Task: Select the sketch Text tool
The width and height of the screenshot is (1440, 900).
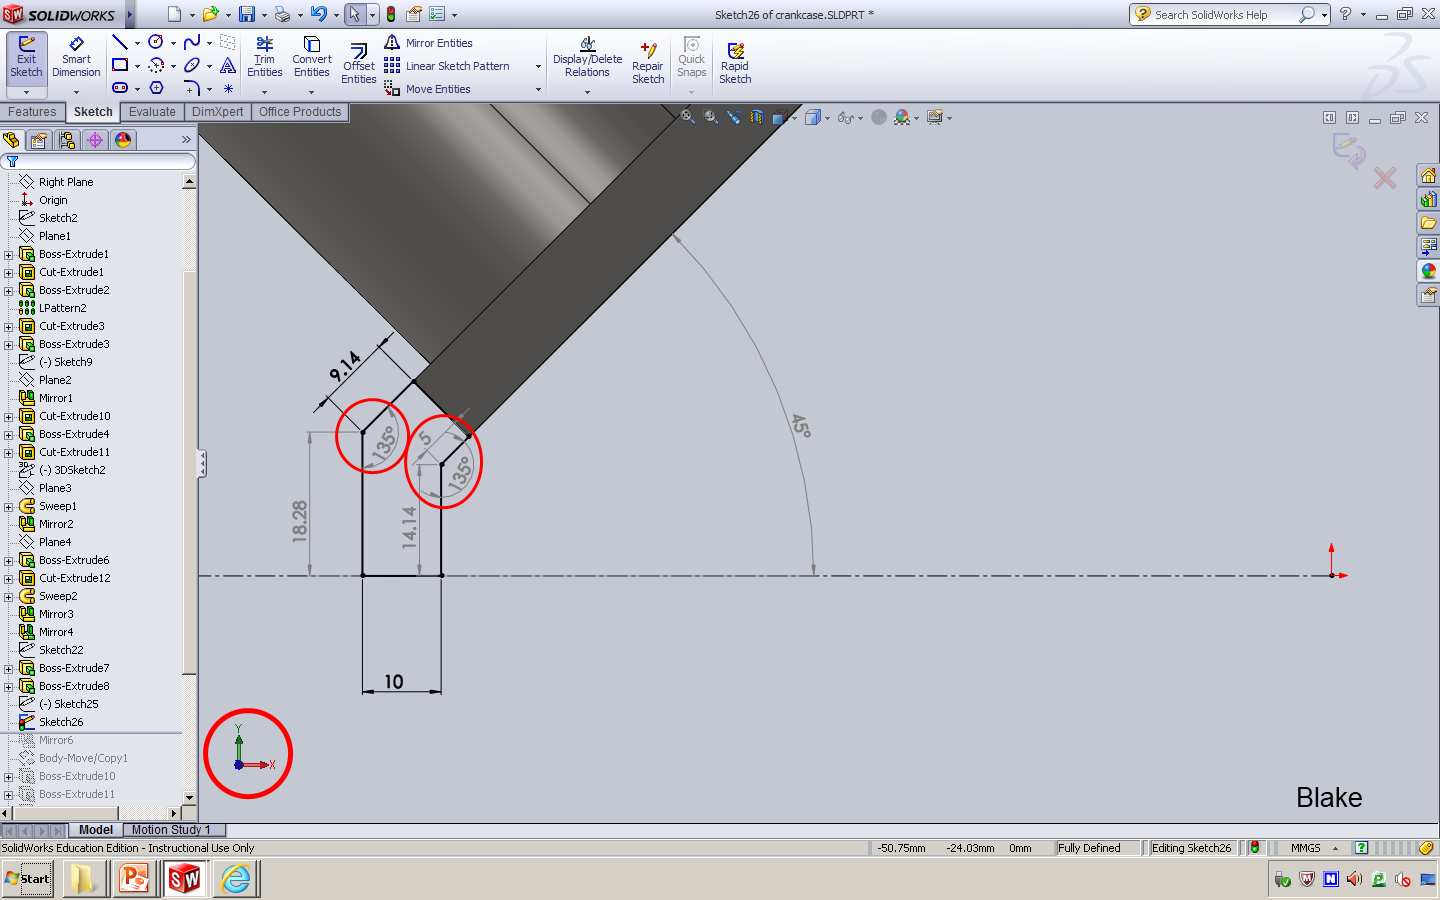Action: coord(228,65)
